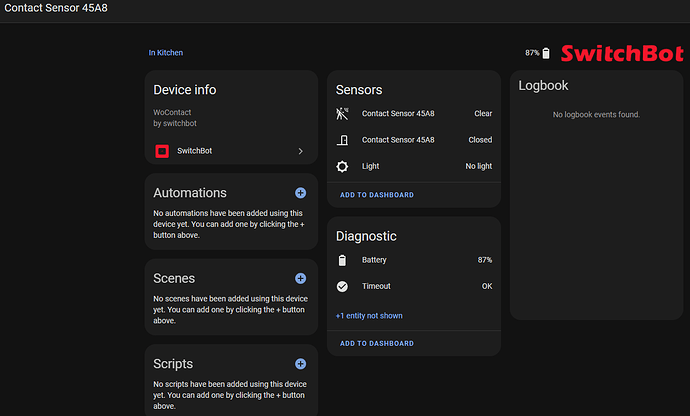Click the battery icon in header

(x=546, y=53)
